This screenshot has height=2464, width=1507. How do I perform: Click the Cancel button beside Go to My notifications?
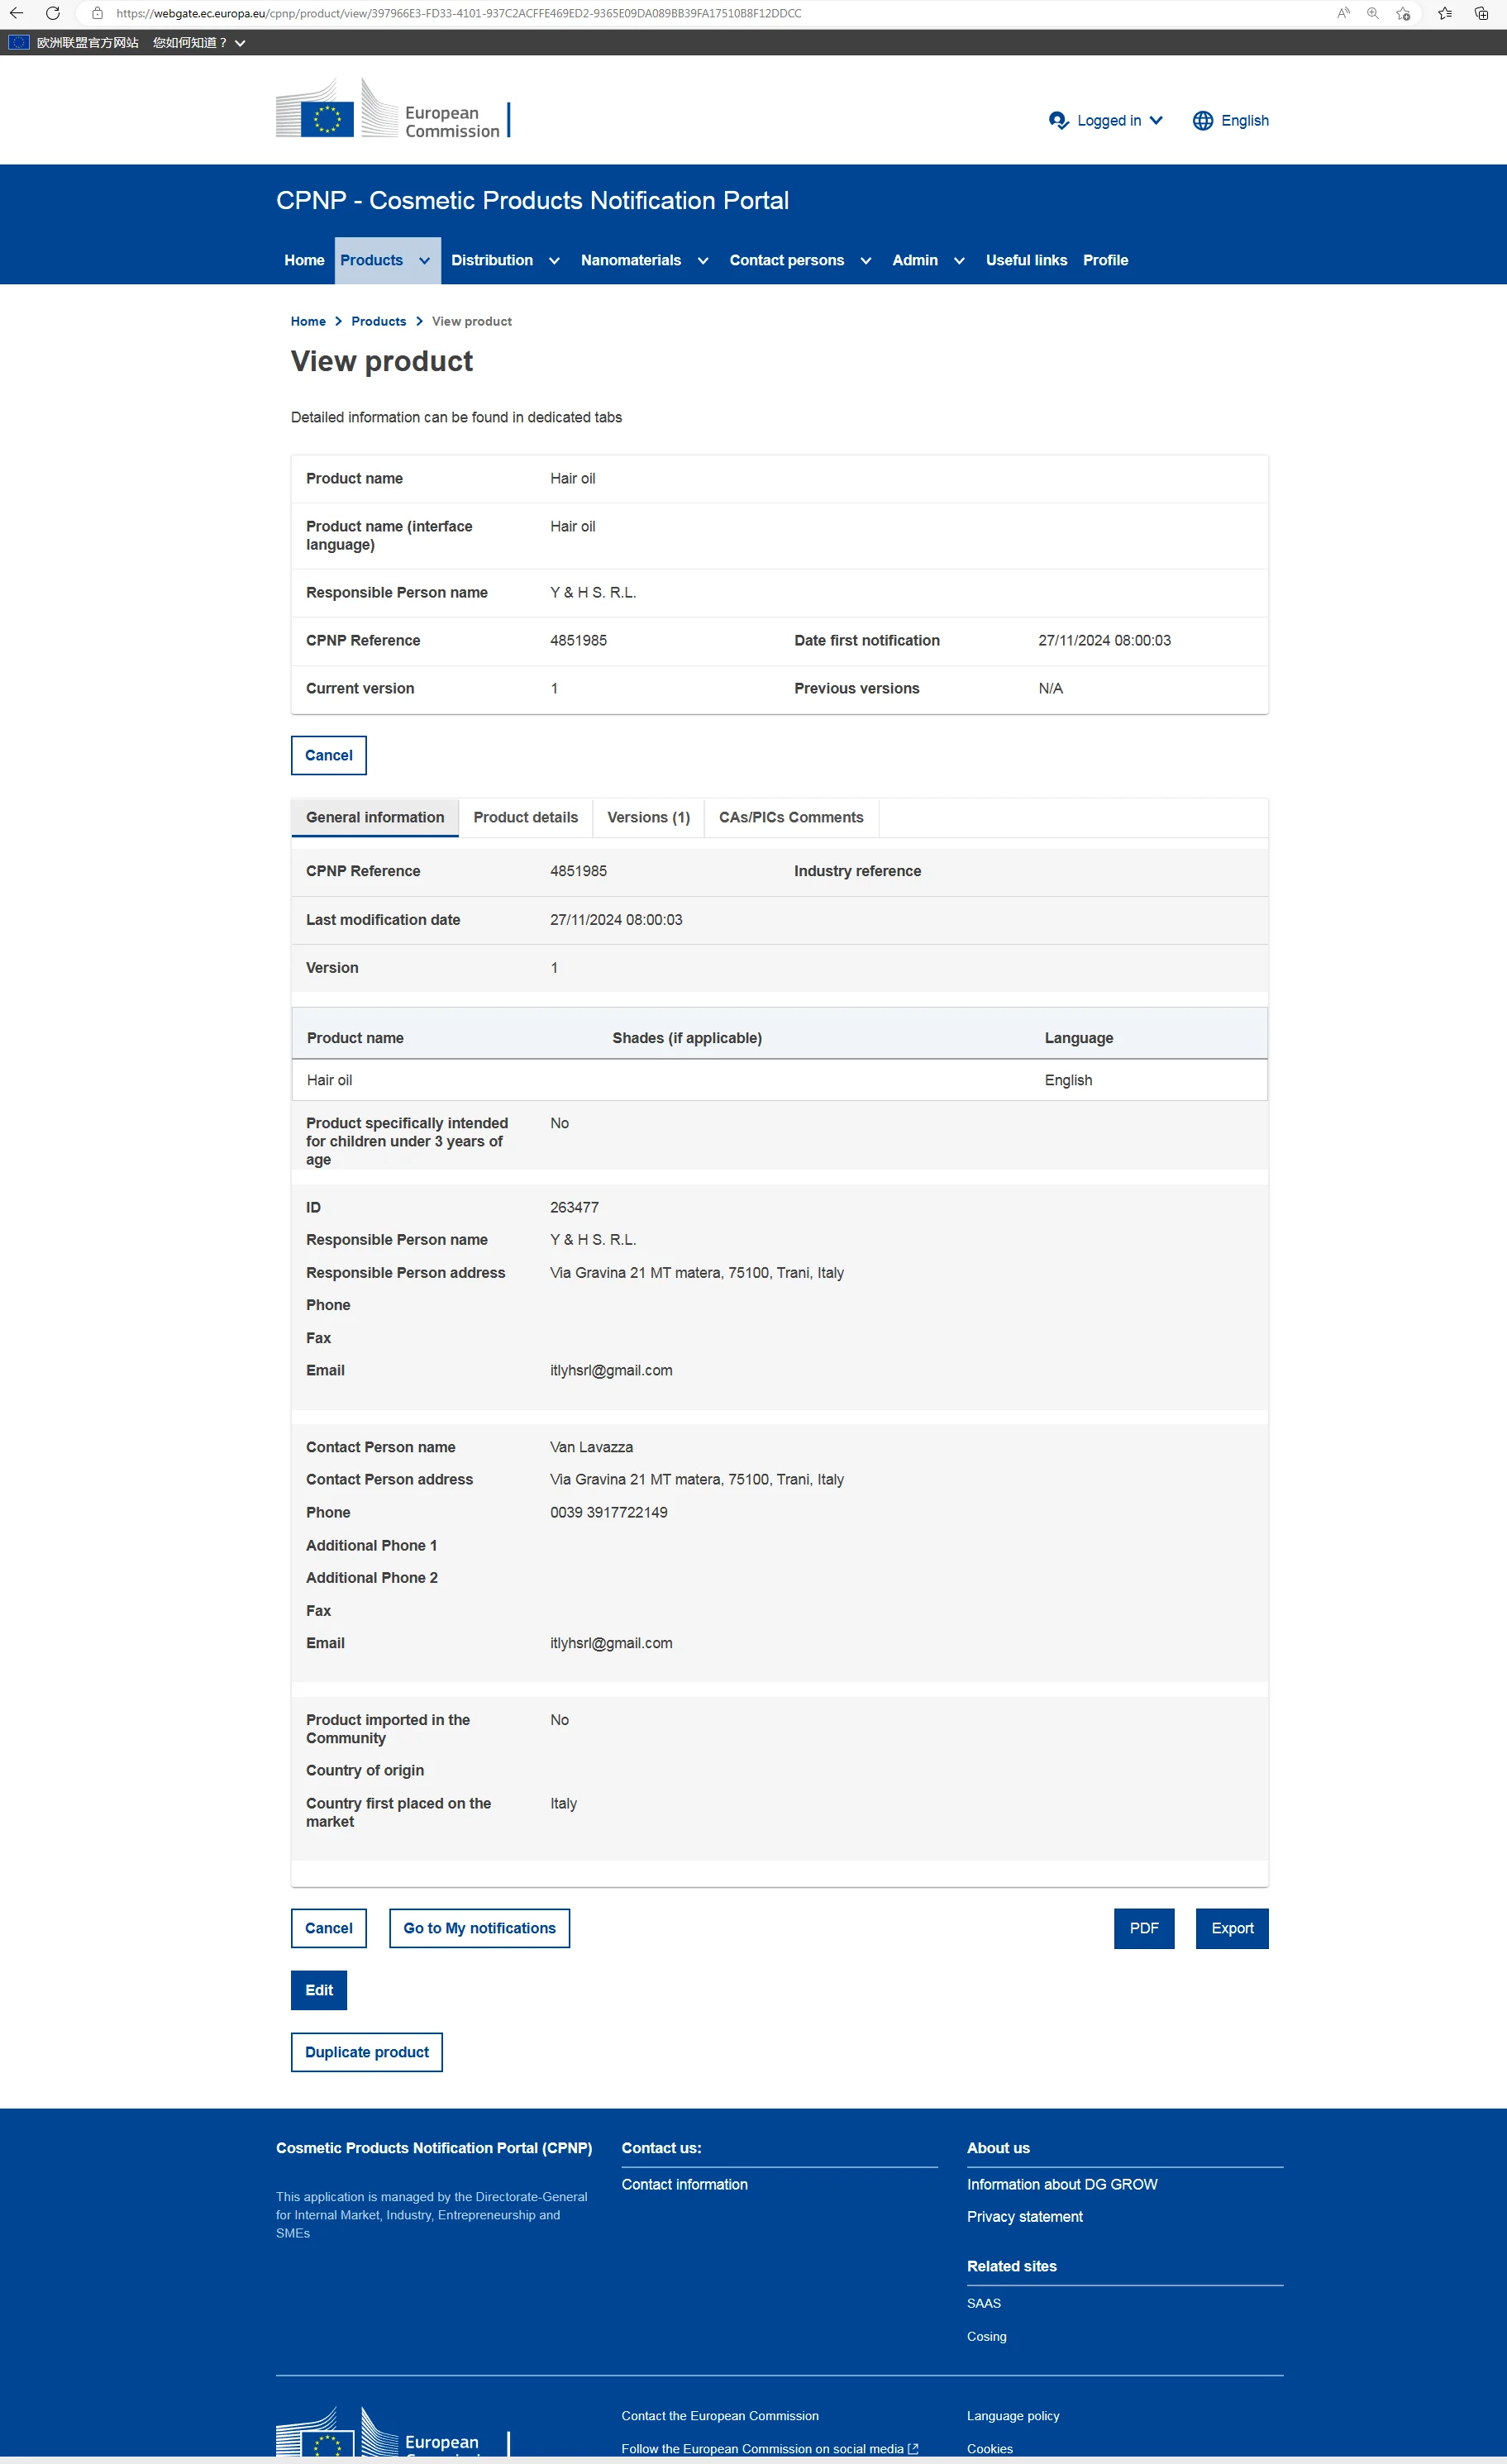pyautogui.click(x=329, y=1928)
